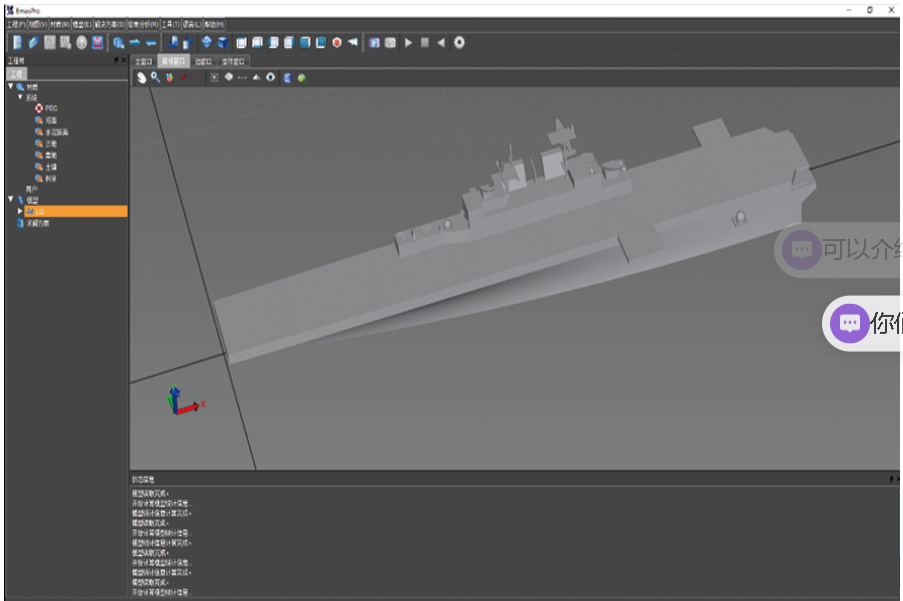Open the 解决方案(S) menu
The height and width of the screenshot is (601, 903).
click(109, 24)
